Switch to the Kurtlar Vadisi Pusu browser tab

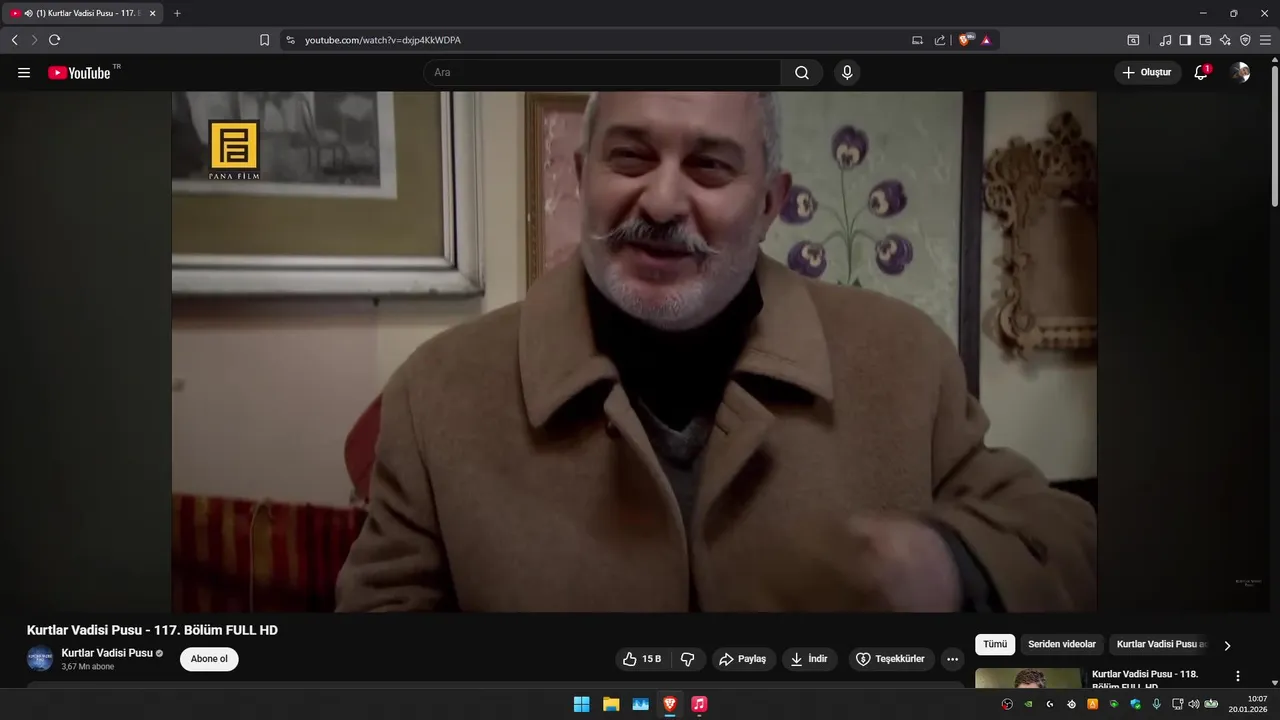coord(82,13)
